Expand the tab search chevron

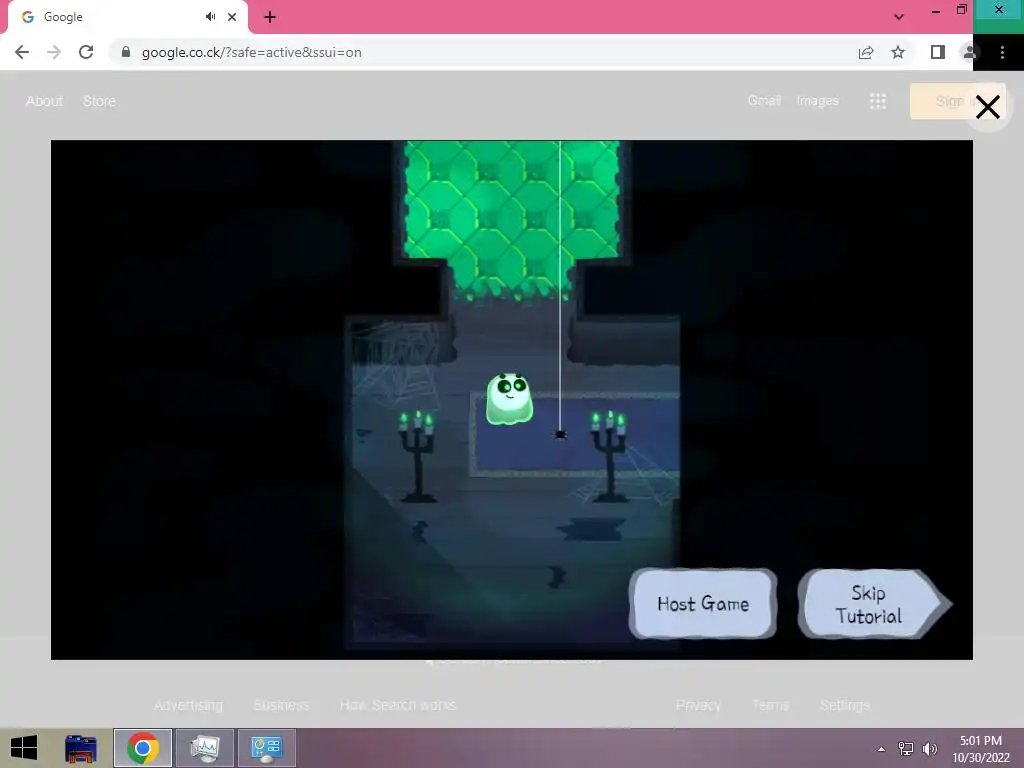(899, 17)
